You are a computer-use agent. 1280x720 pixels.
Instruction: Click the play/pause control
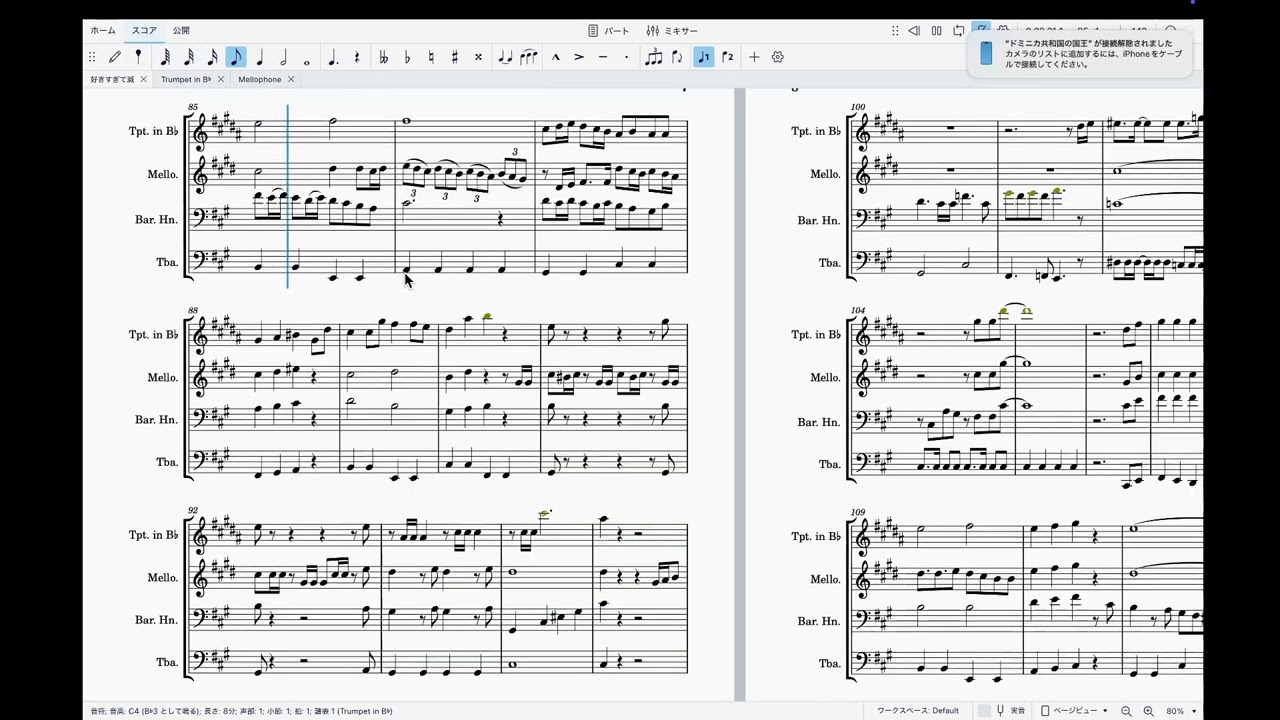pyautogui.click(x=937, y=31)
